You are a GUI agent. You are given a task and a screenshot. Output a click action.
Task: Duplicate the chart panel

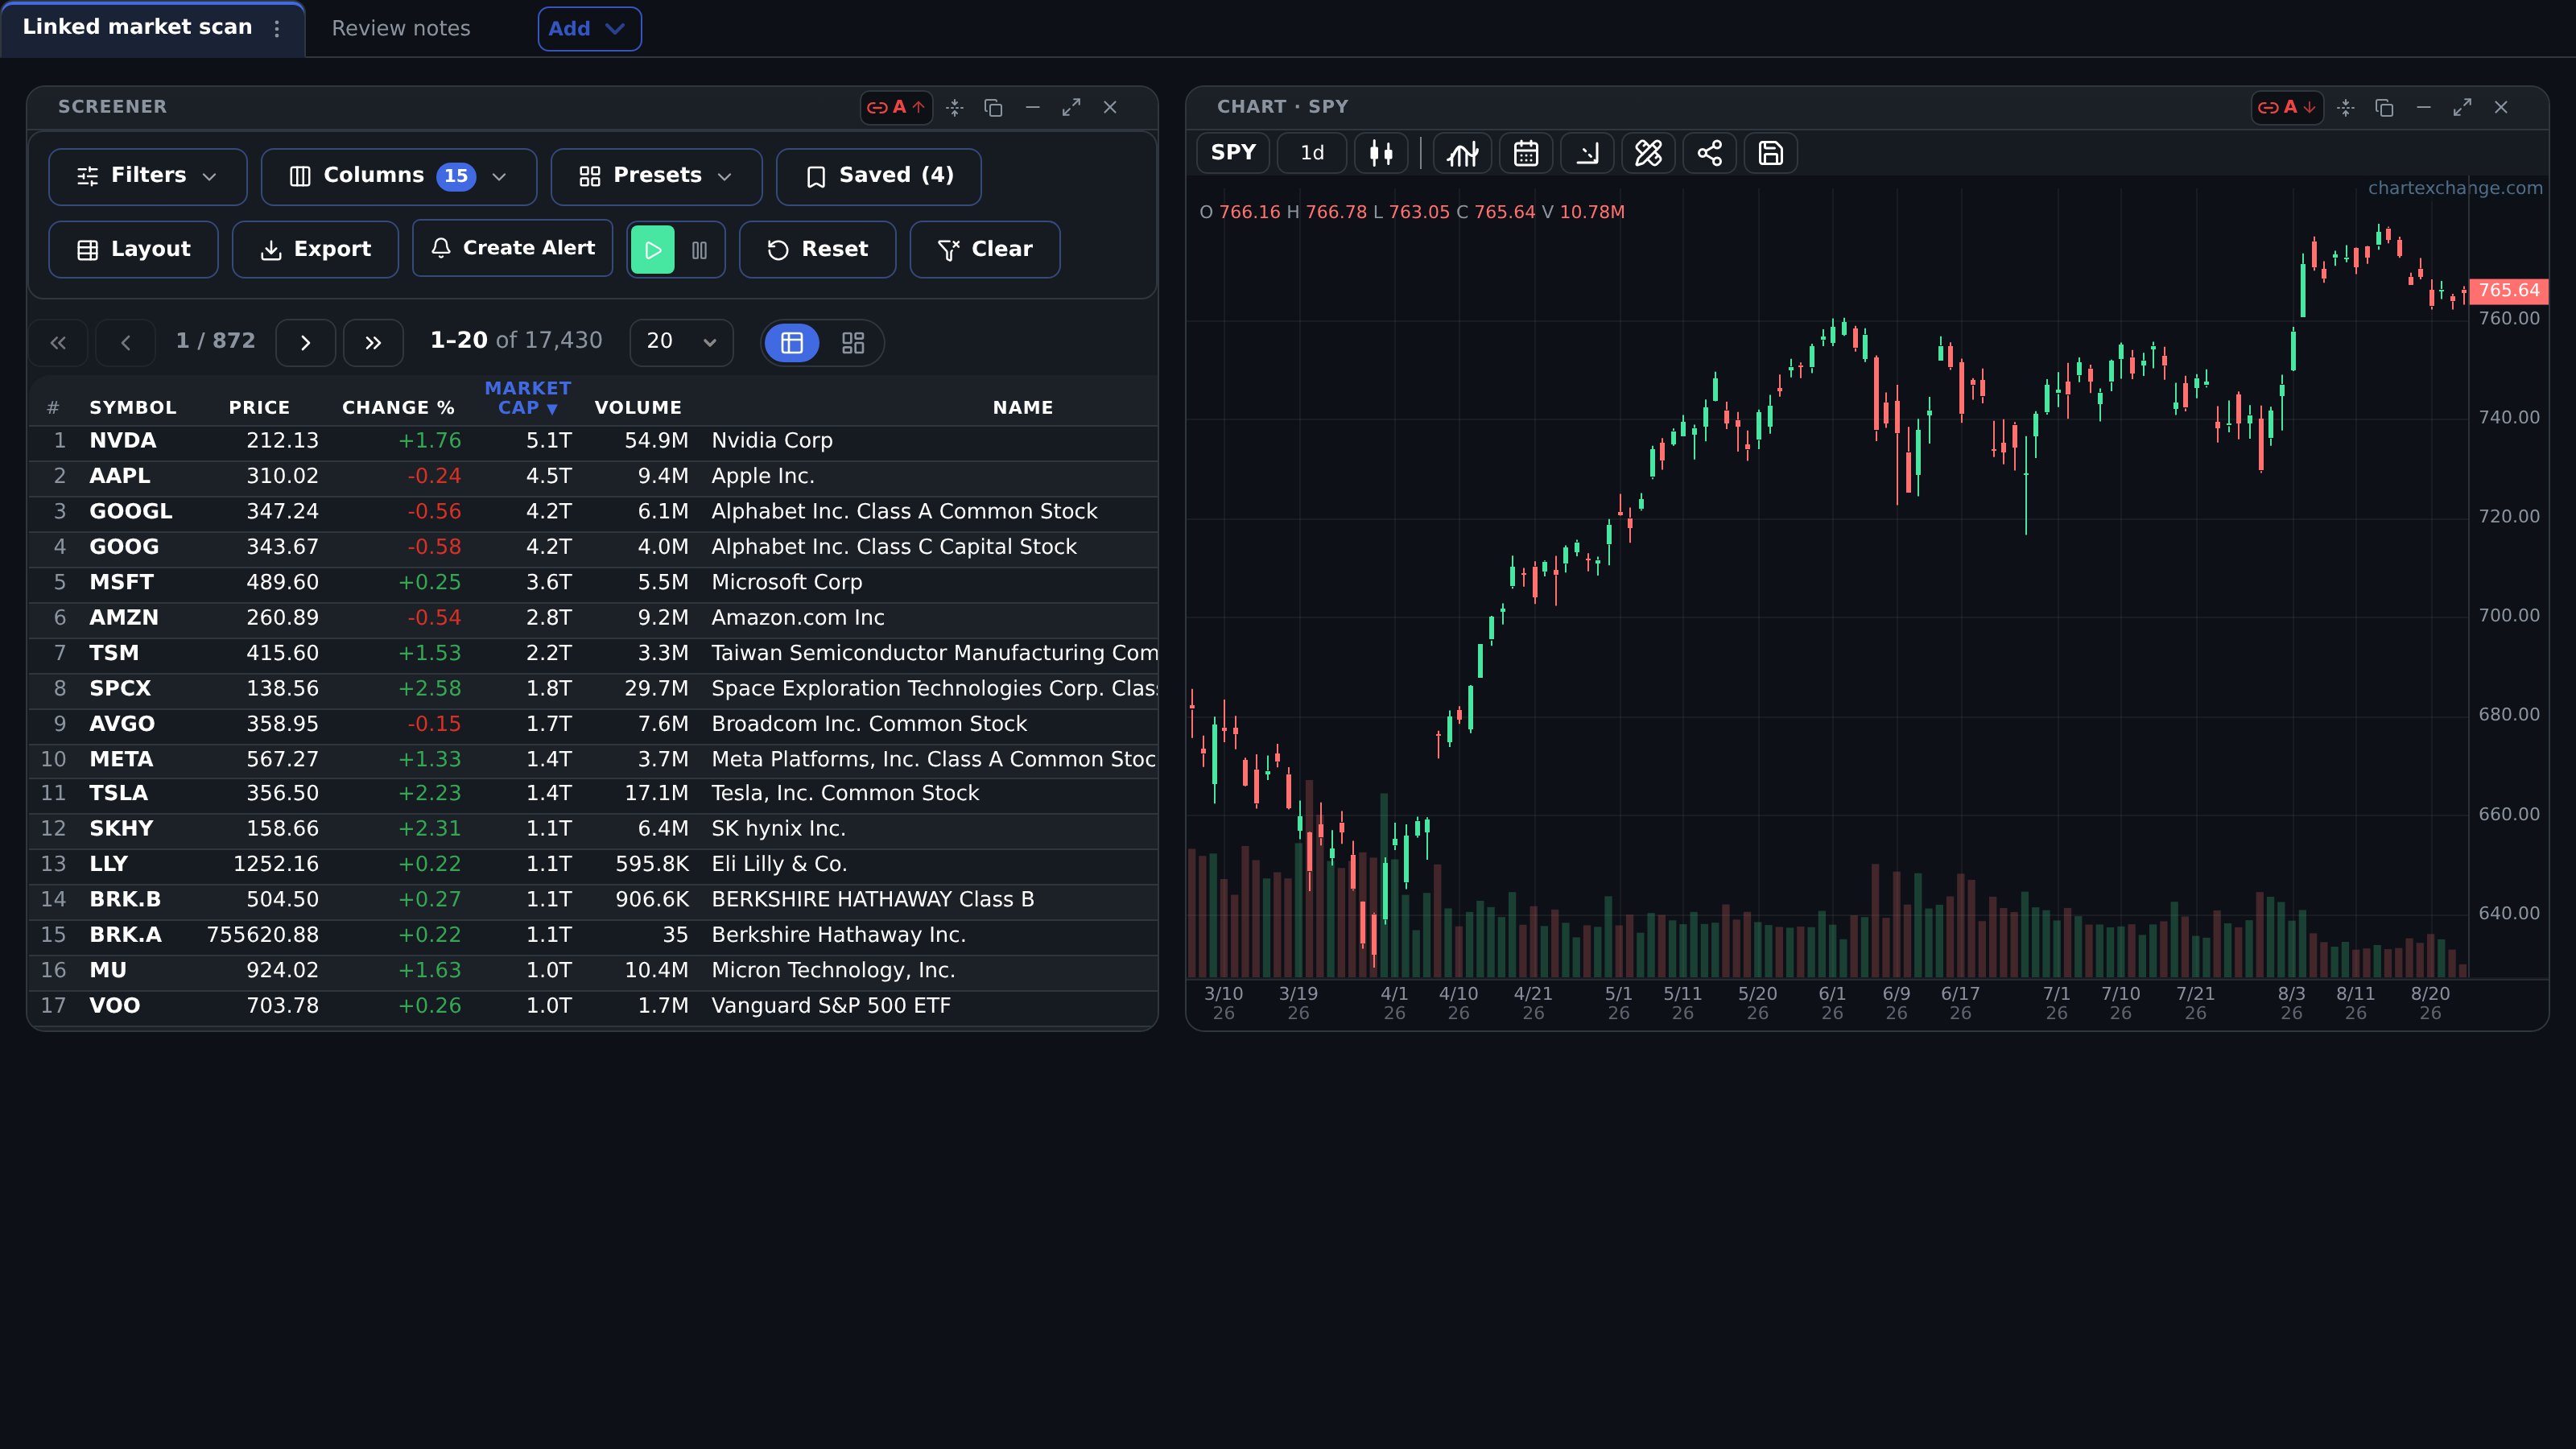click(2384, 107)
